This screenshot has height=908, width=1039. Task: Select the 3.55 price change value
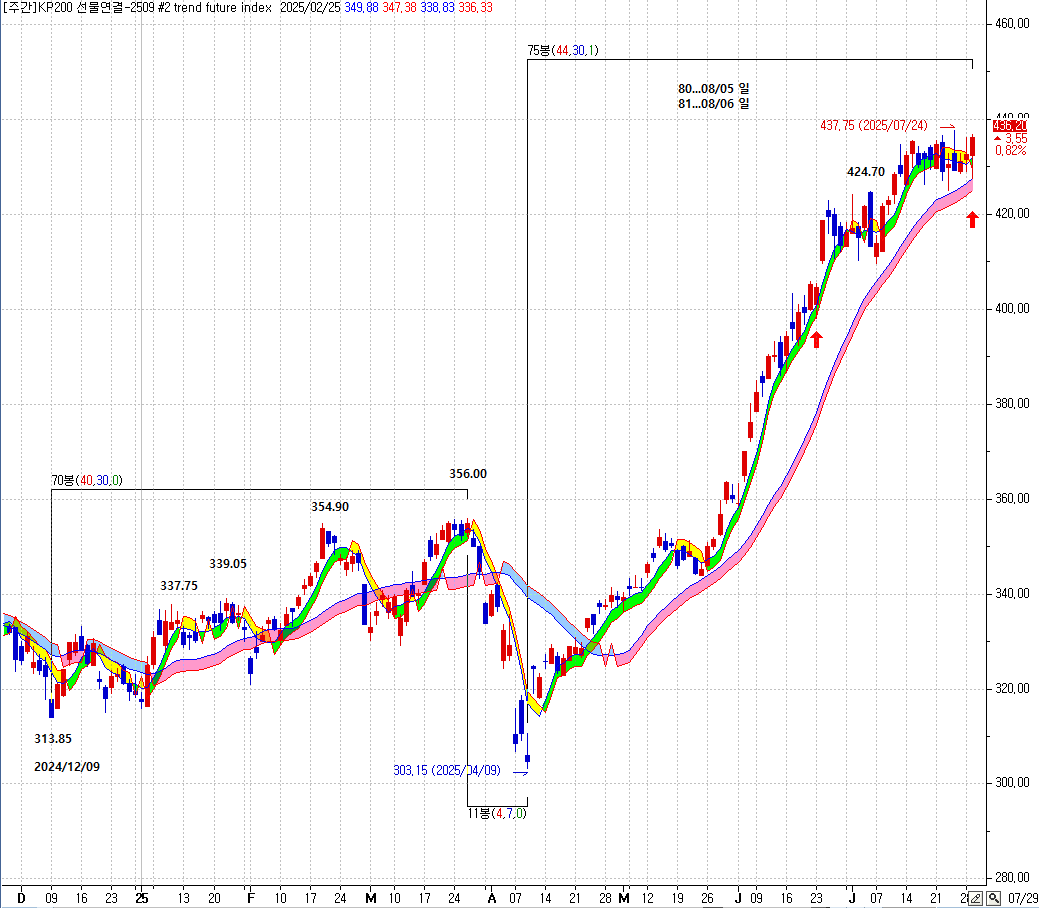(x=1016, y=139)
